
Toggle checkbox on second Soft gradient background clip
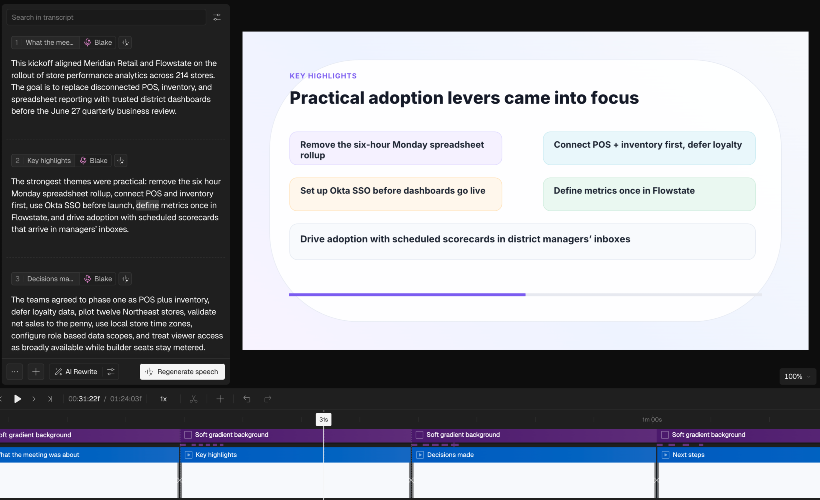click(x=188, y=435)
